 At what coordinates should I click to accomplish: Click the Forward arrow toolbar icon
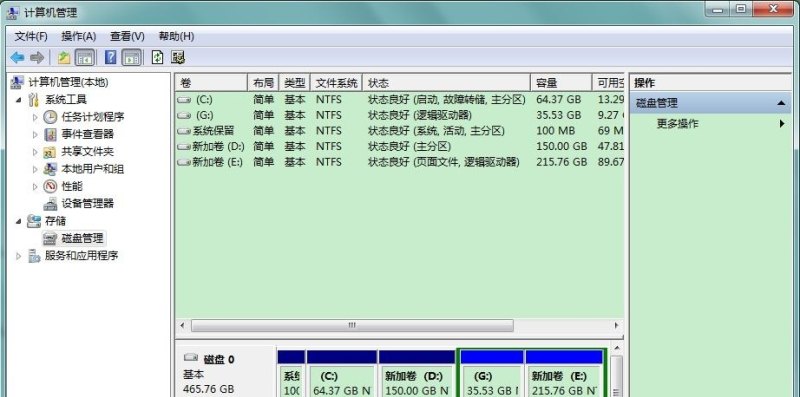pos(37,58)
